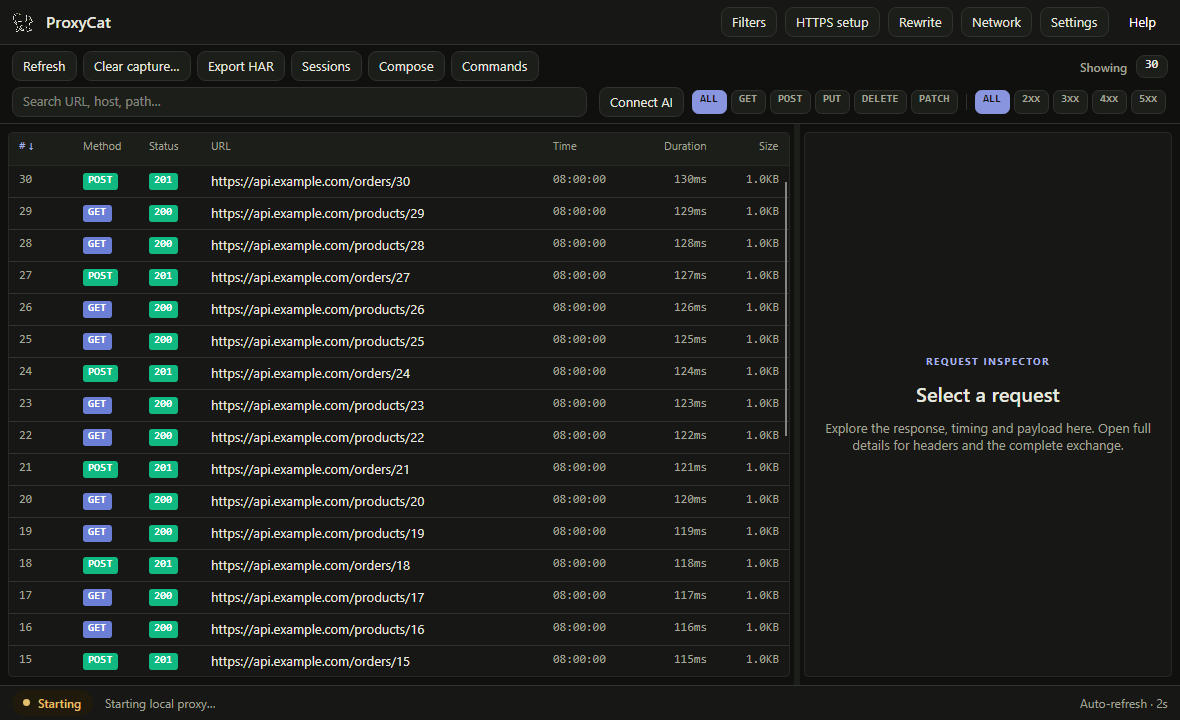
Task: Select request https://api.example.com/products/28
Action: click(x=398, y=245)
